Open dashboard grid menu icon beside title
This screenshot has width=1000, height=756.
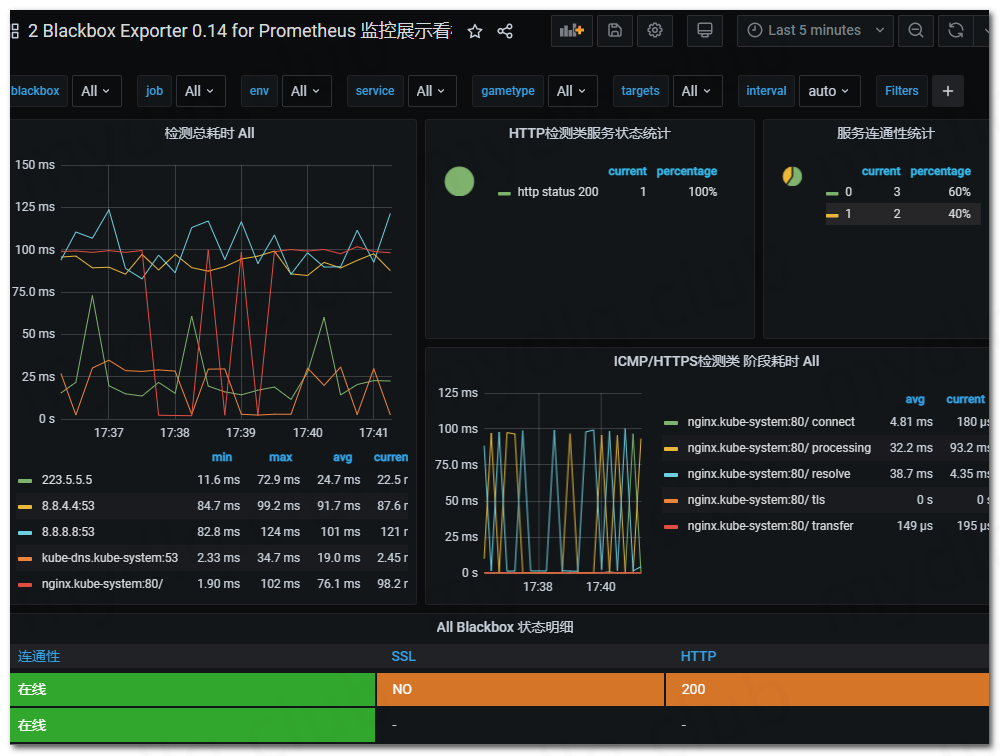coord(14,31)
